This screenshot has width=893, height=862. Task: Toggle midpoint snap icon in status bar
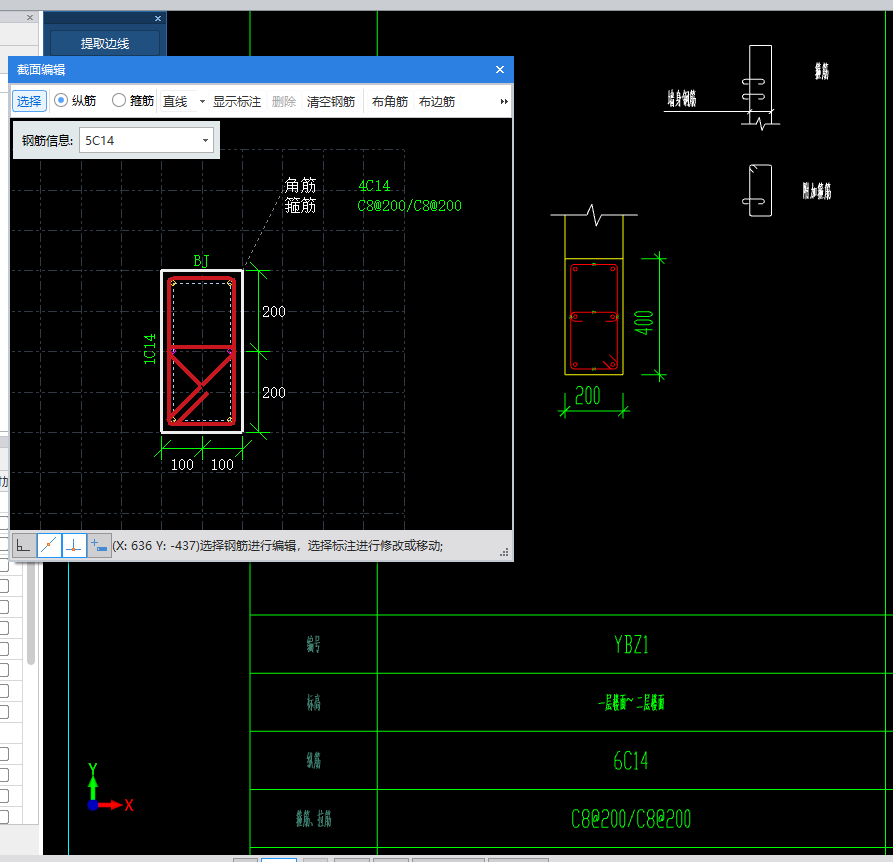click(x=49, y=545)
